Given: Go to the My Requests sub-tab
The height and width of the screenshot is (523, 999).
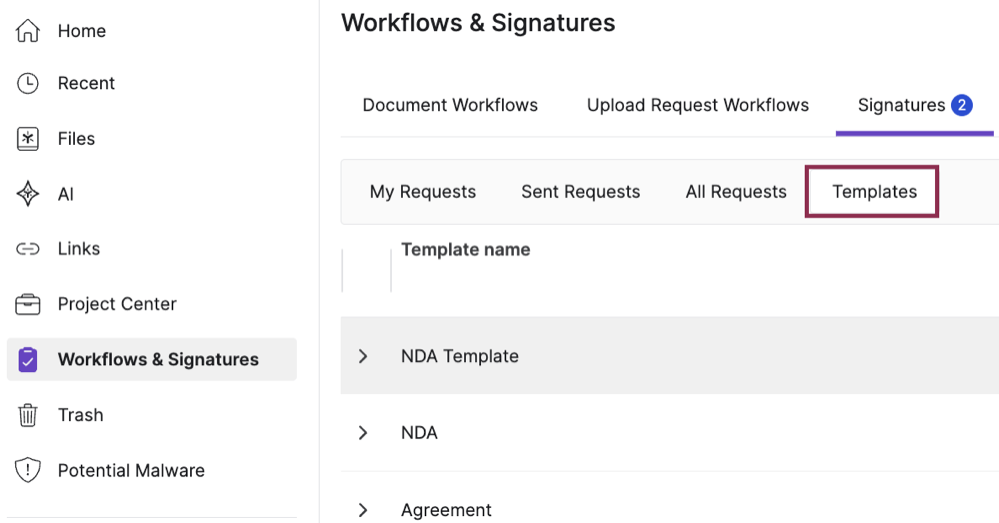Looking at the screenshot, I should pos(423,192).
